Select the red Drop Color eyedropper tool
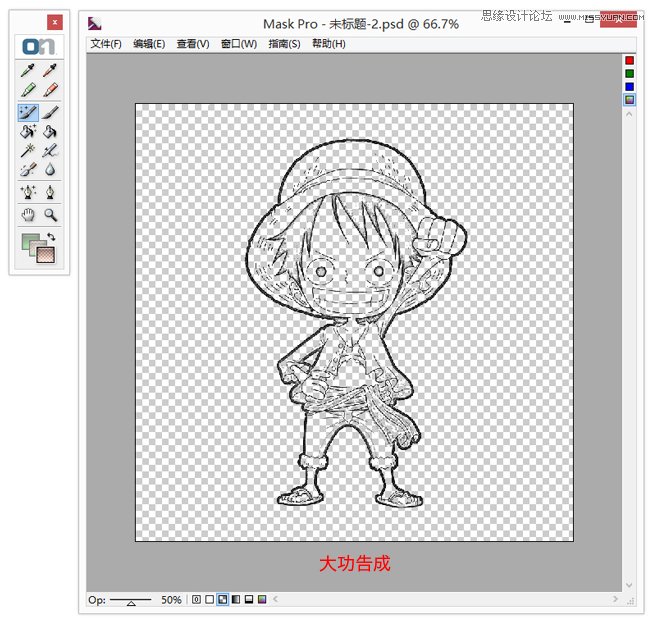The height and width of the screenshot is (623, 655). (50, 71)
